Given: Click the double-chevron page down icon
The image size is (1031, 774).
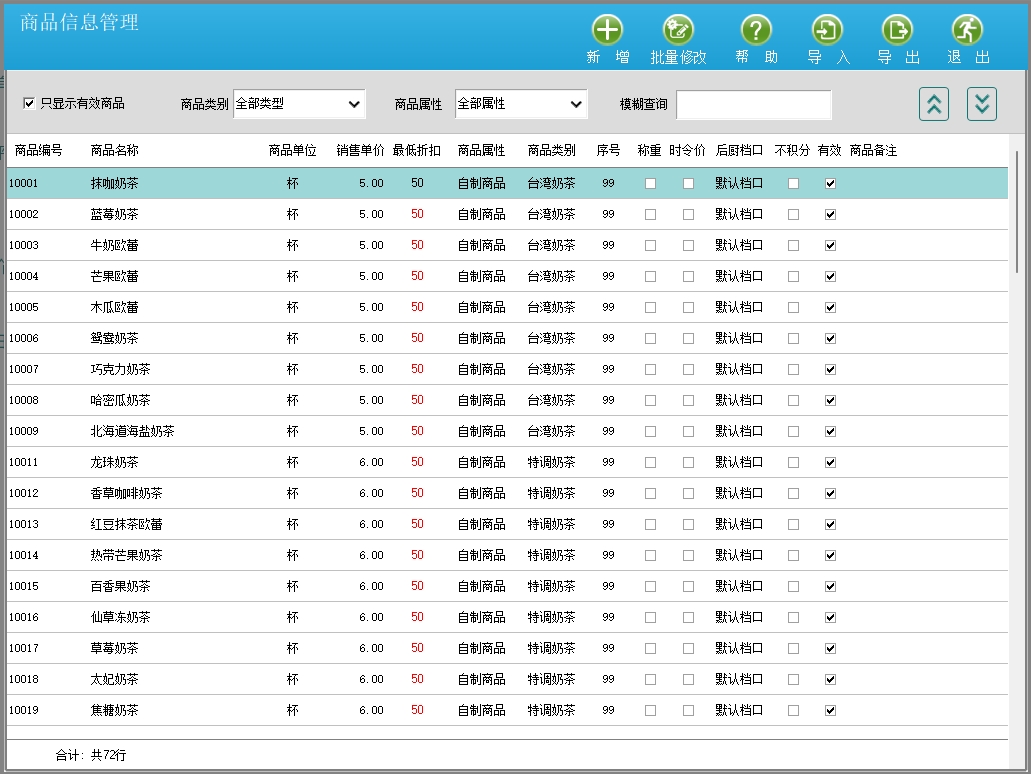Looking at the screenshot, I should pos(981,104).
